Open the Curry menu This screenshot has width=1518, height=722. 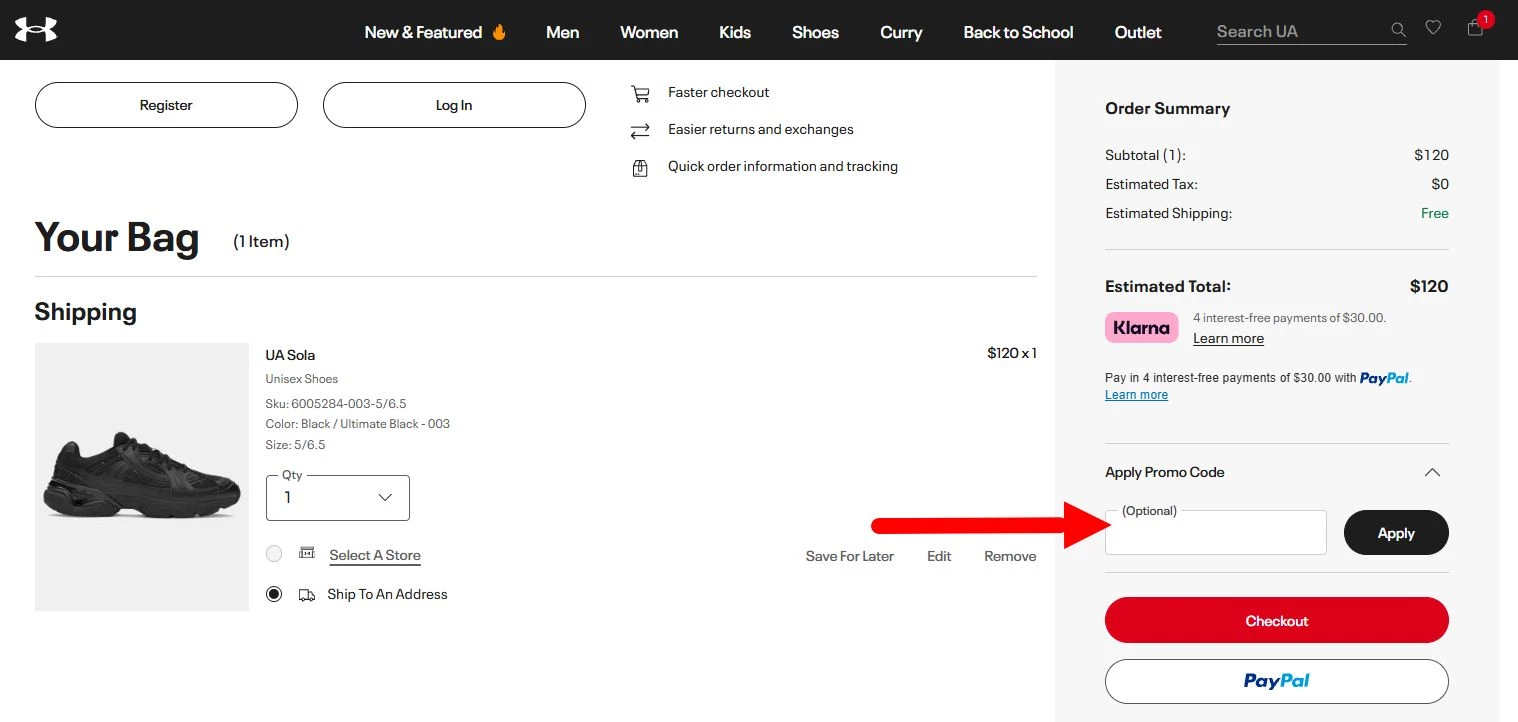901,32
